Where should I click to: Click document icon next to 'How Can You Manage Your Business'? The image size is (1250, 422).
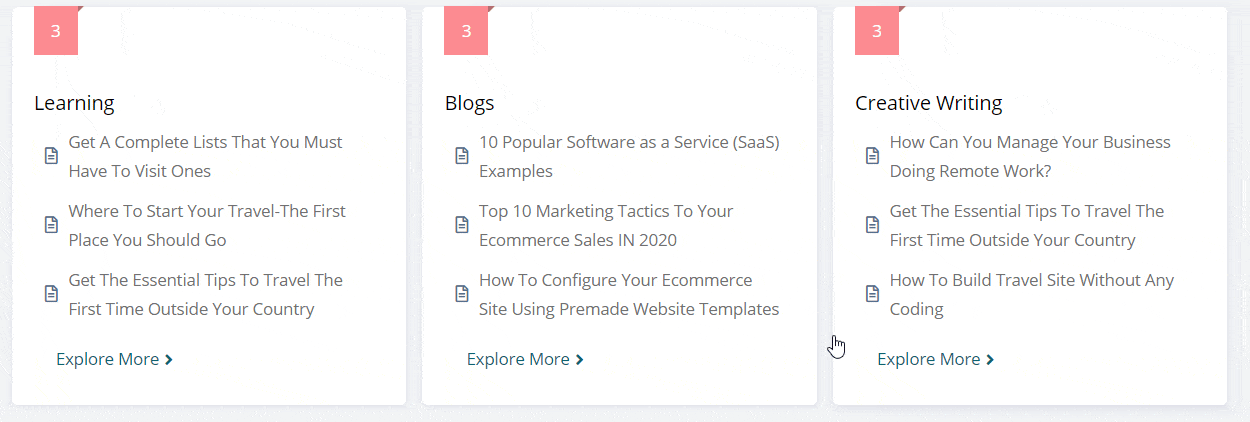pos(873,156)
